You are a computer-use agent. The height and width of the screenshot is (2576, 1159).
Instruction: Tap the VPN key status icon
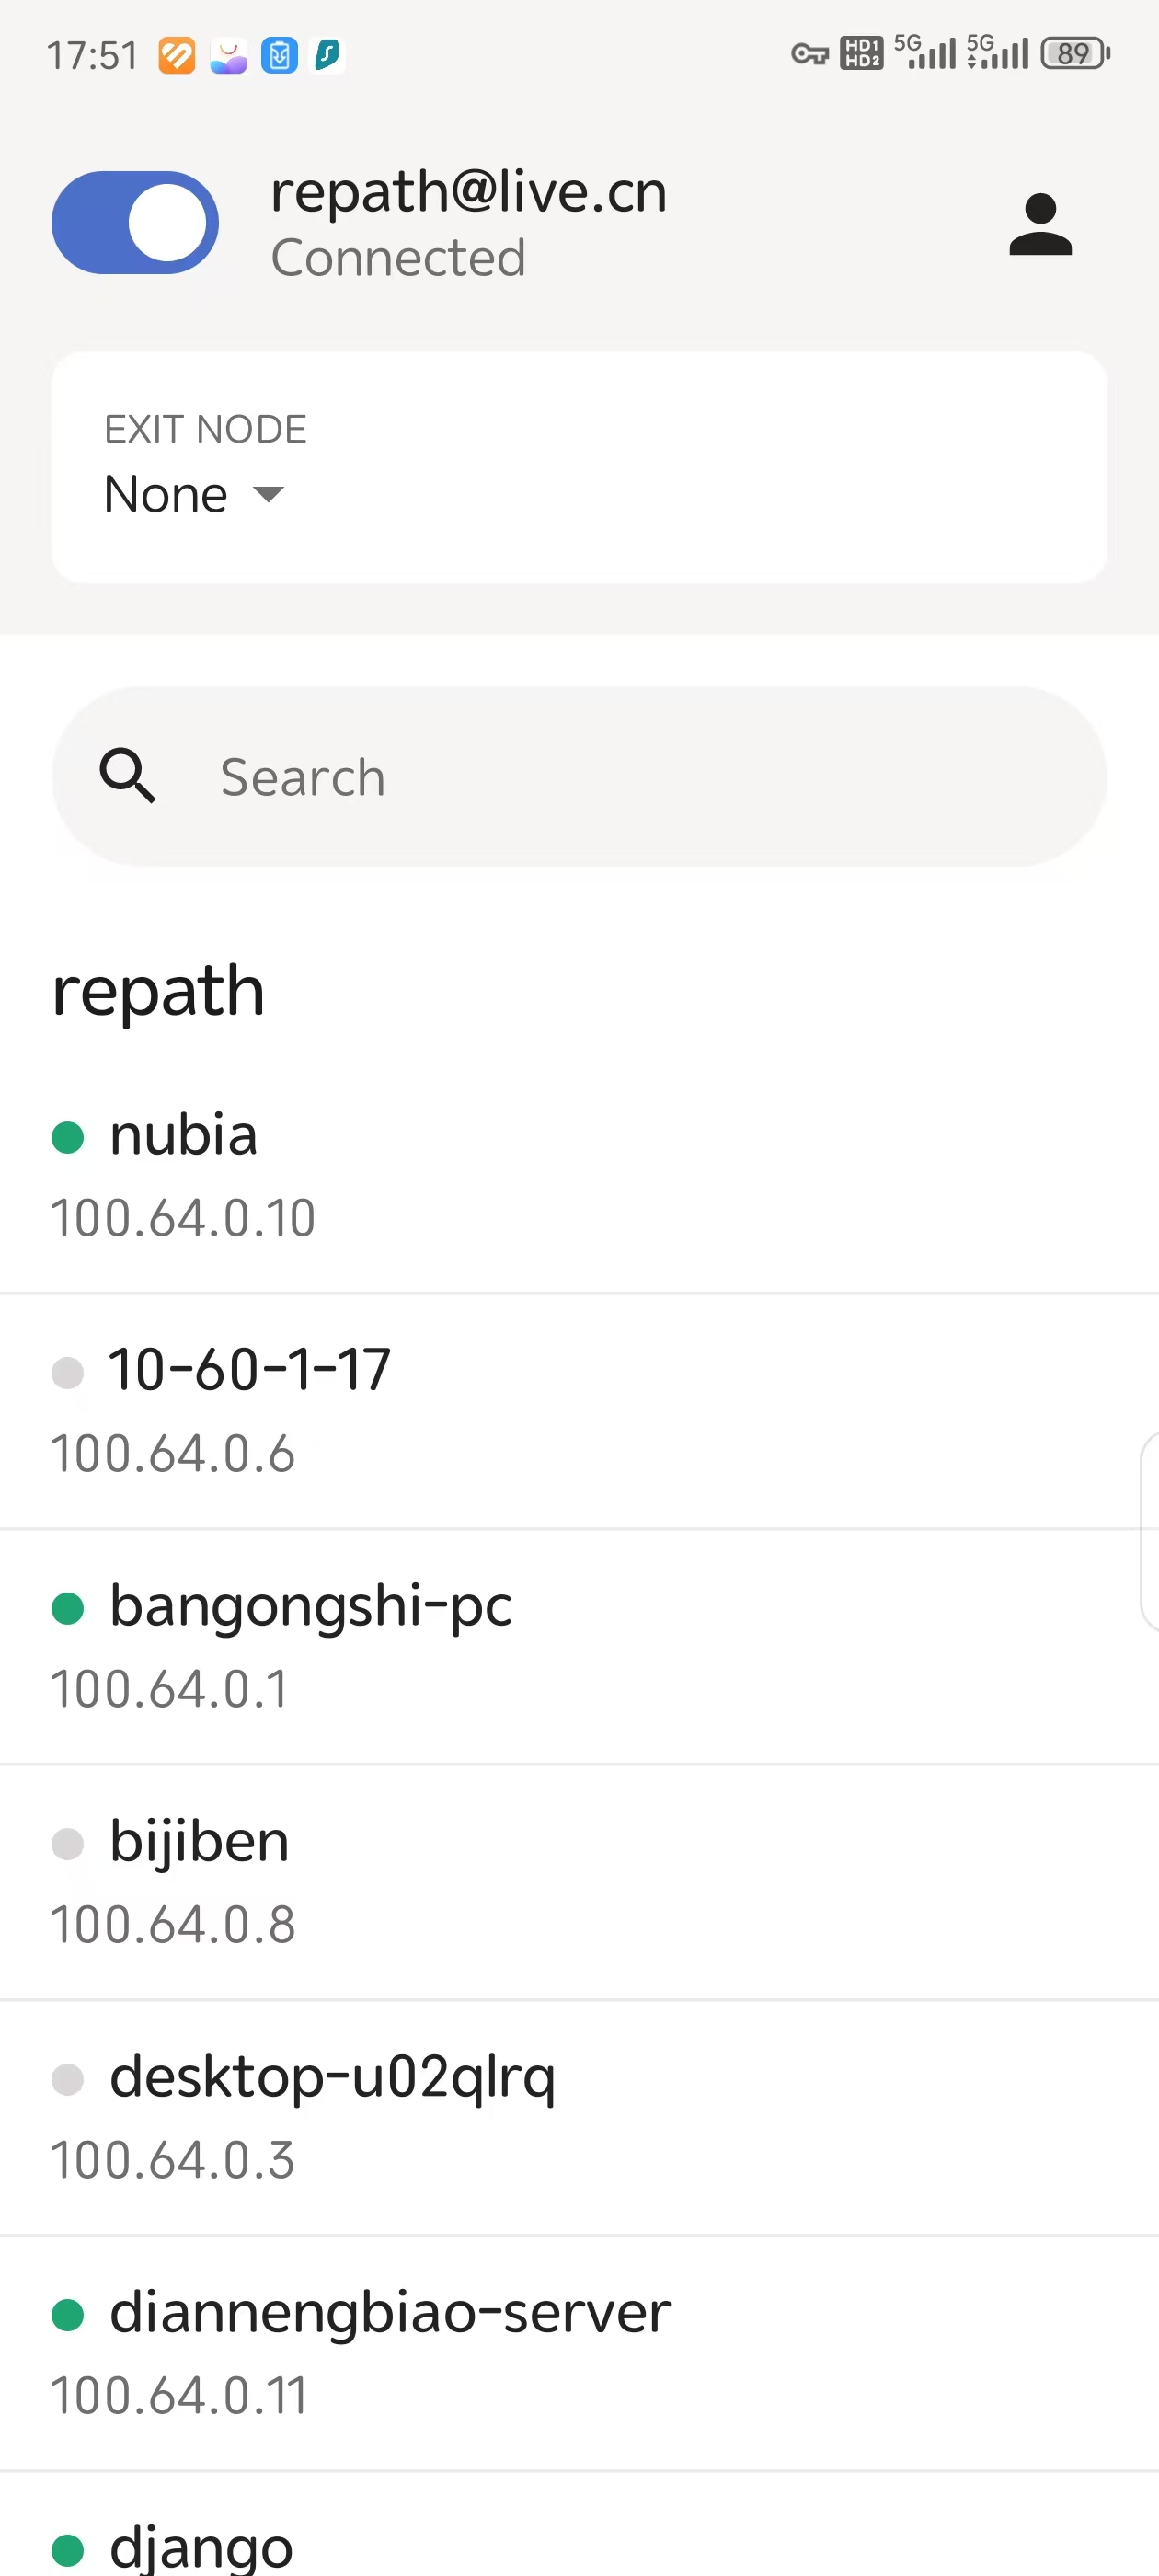(x=809, y=54)
